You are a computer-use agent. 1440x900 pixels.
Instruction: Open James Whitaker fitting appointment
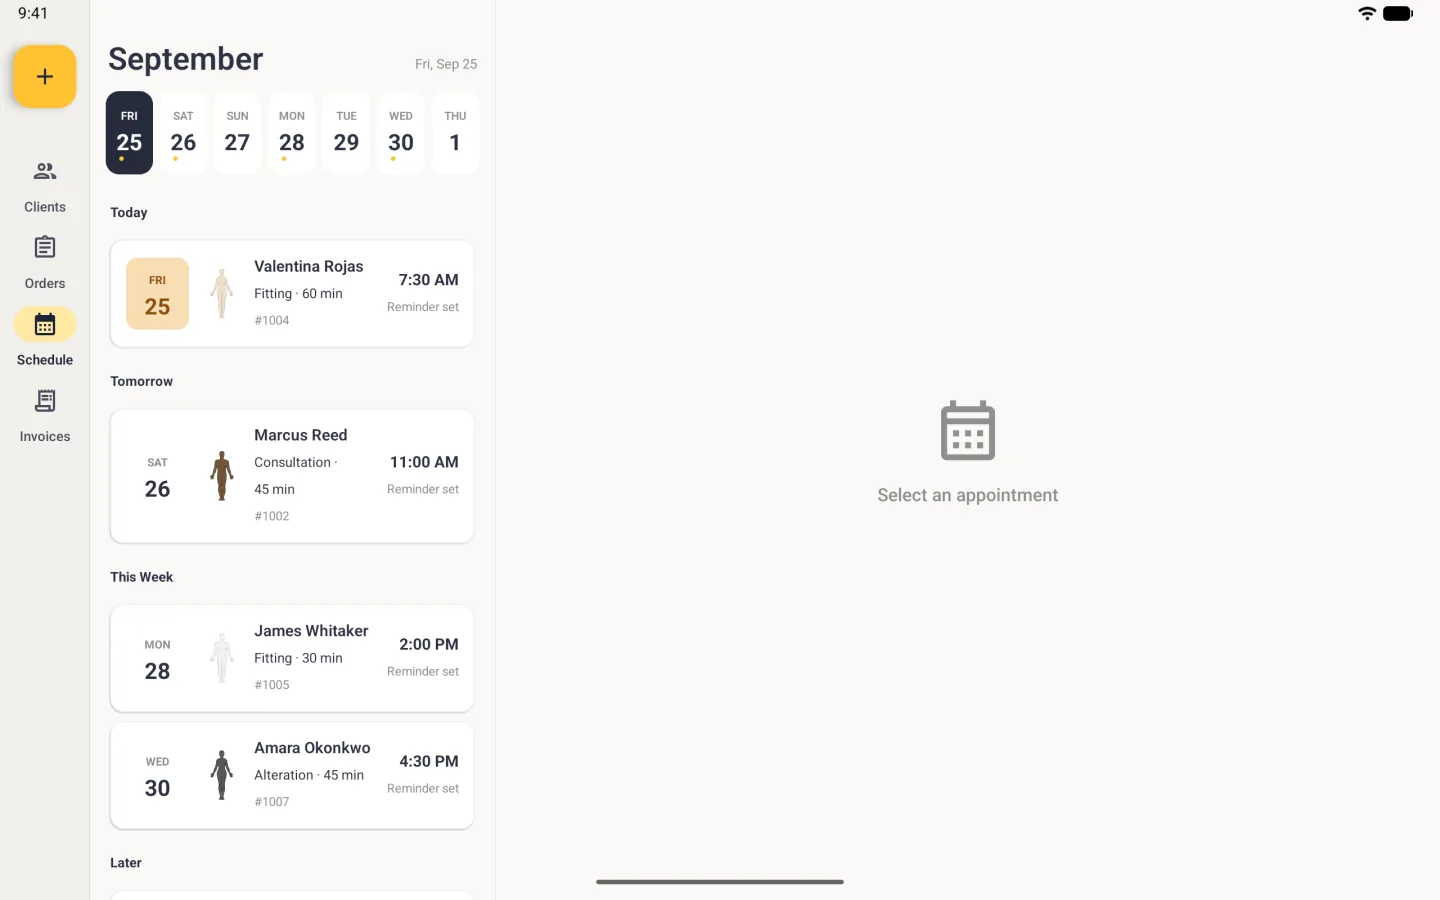(292, 658)
